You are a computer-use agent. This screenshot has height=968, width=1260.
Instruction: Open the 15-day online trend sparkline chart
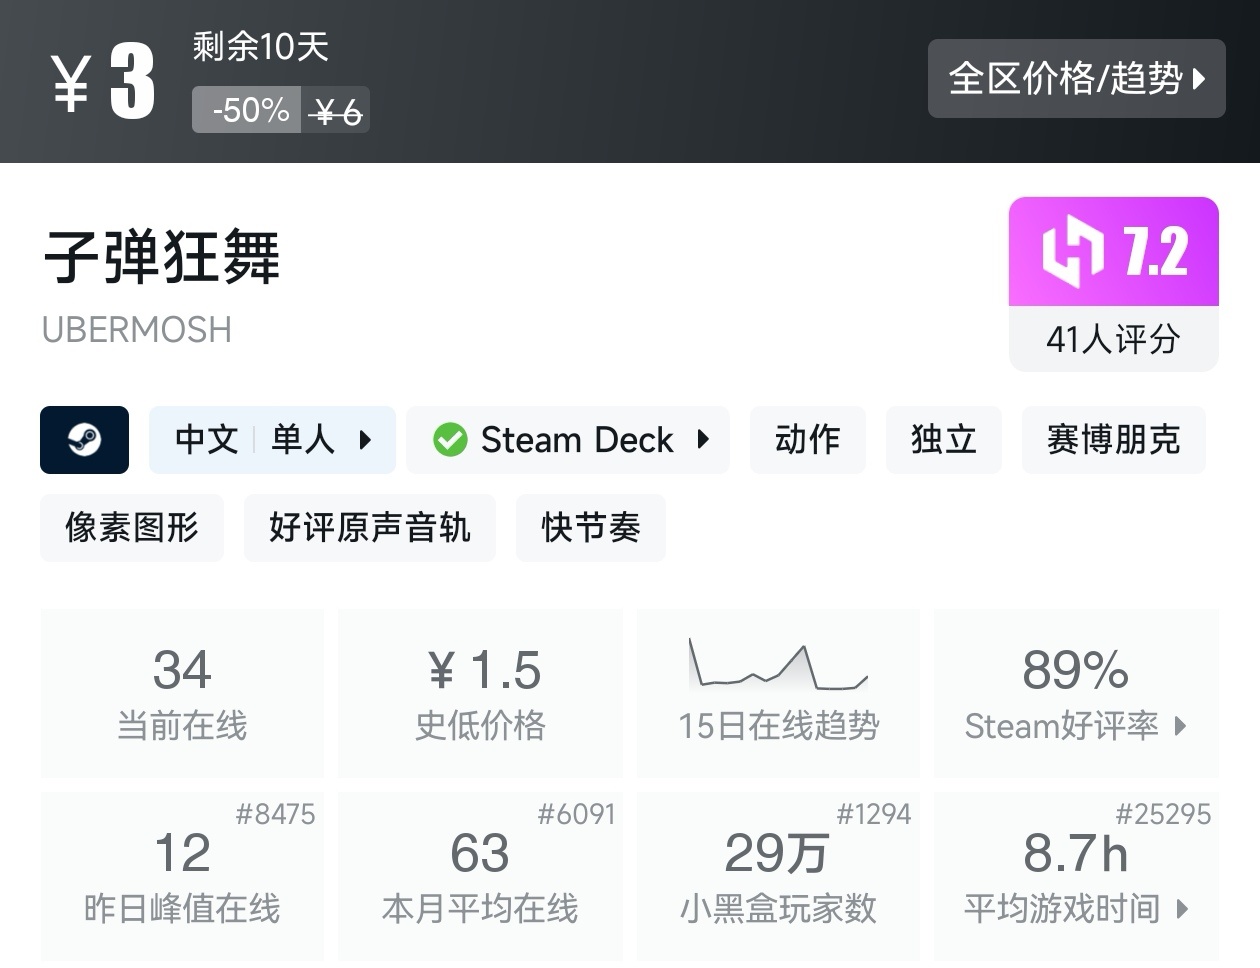tap(778, 667)
